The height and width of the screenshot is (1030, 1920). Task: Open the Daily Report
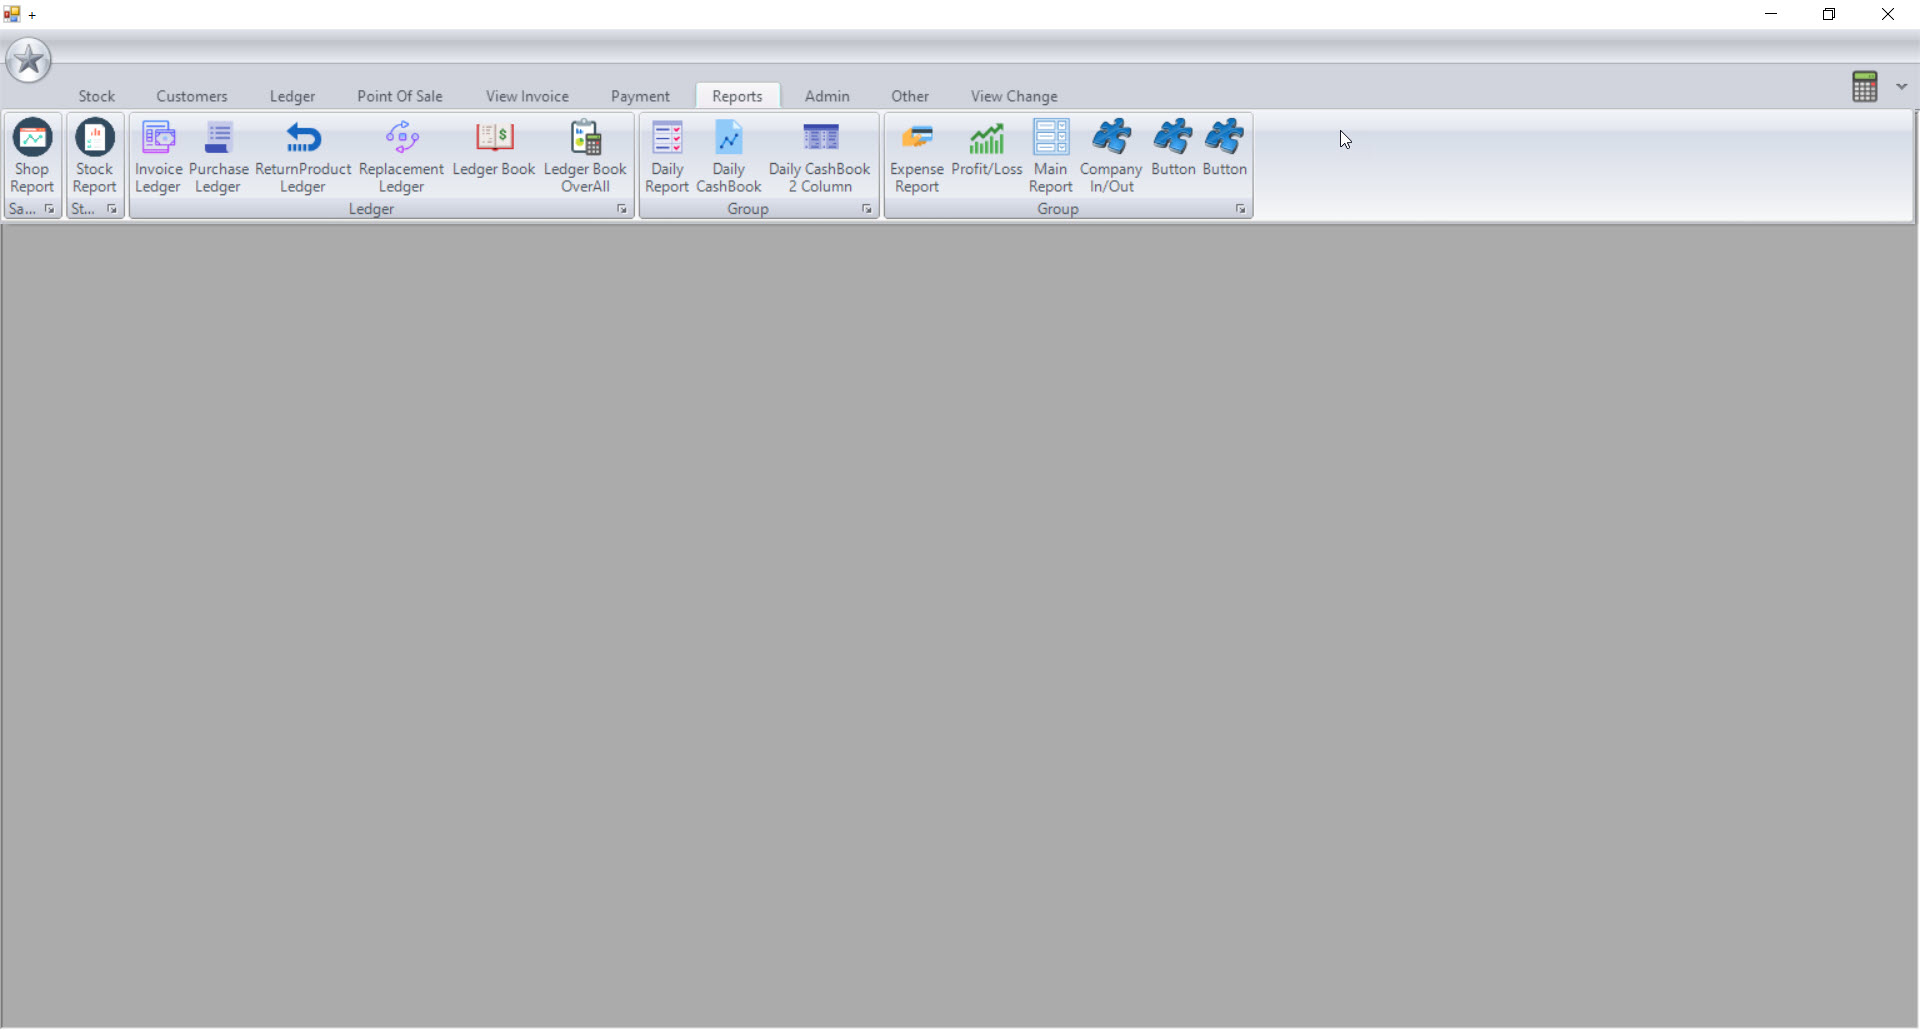(667, 156)
